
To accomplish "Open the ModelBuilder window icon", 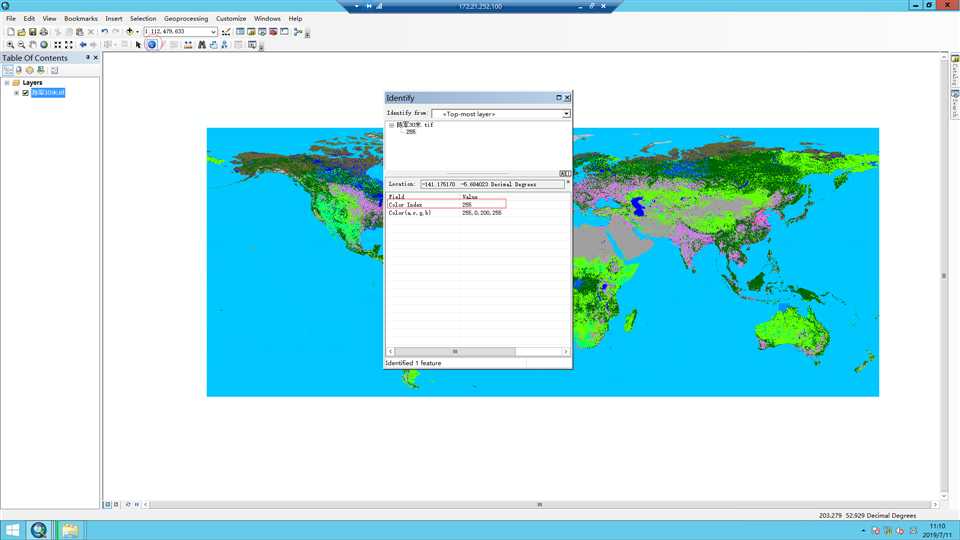I will point(298,32).
